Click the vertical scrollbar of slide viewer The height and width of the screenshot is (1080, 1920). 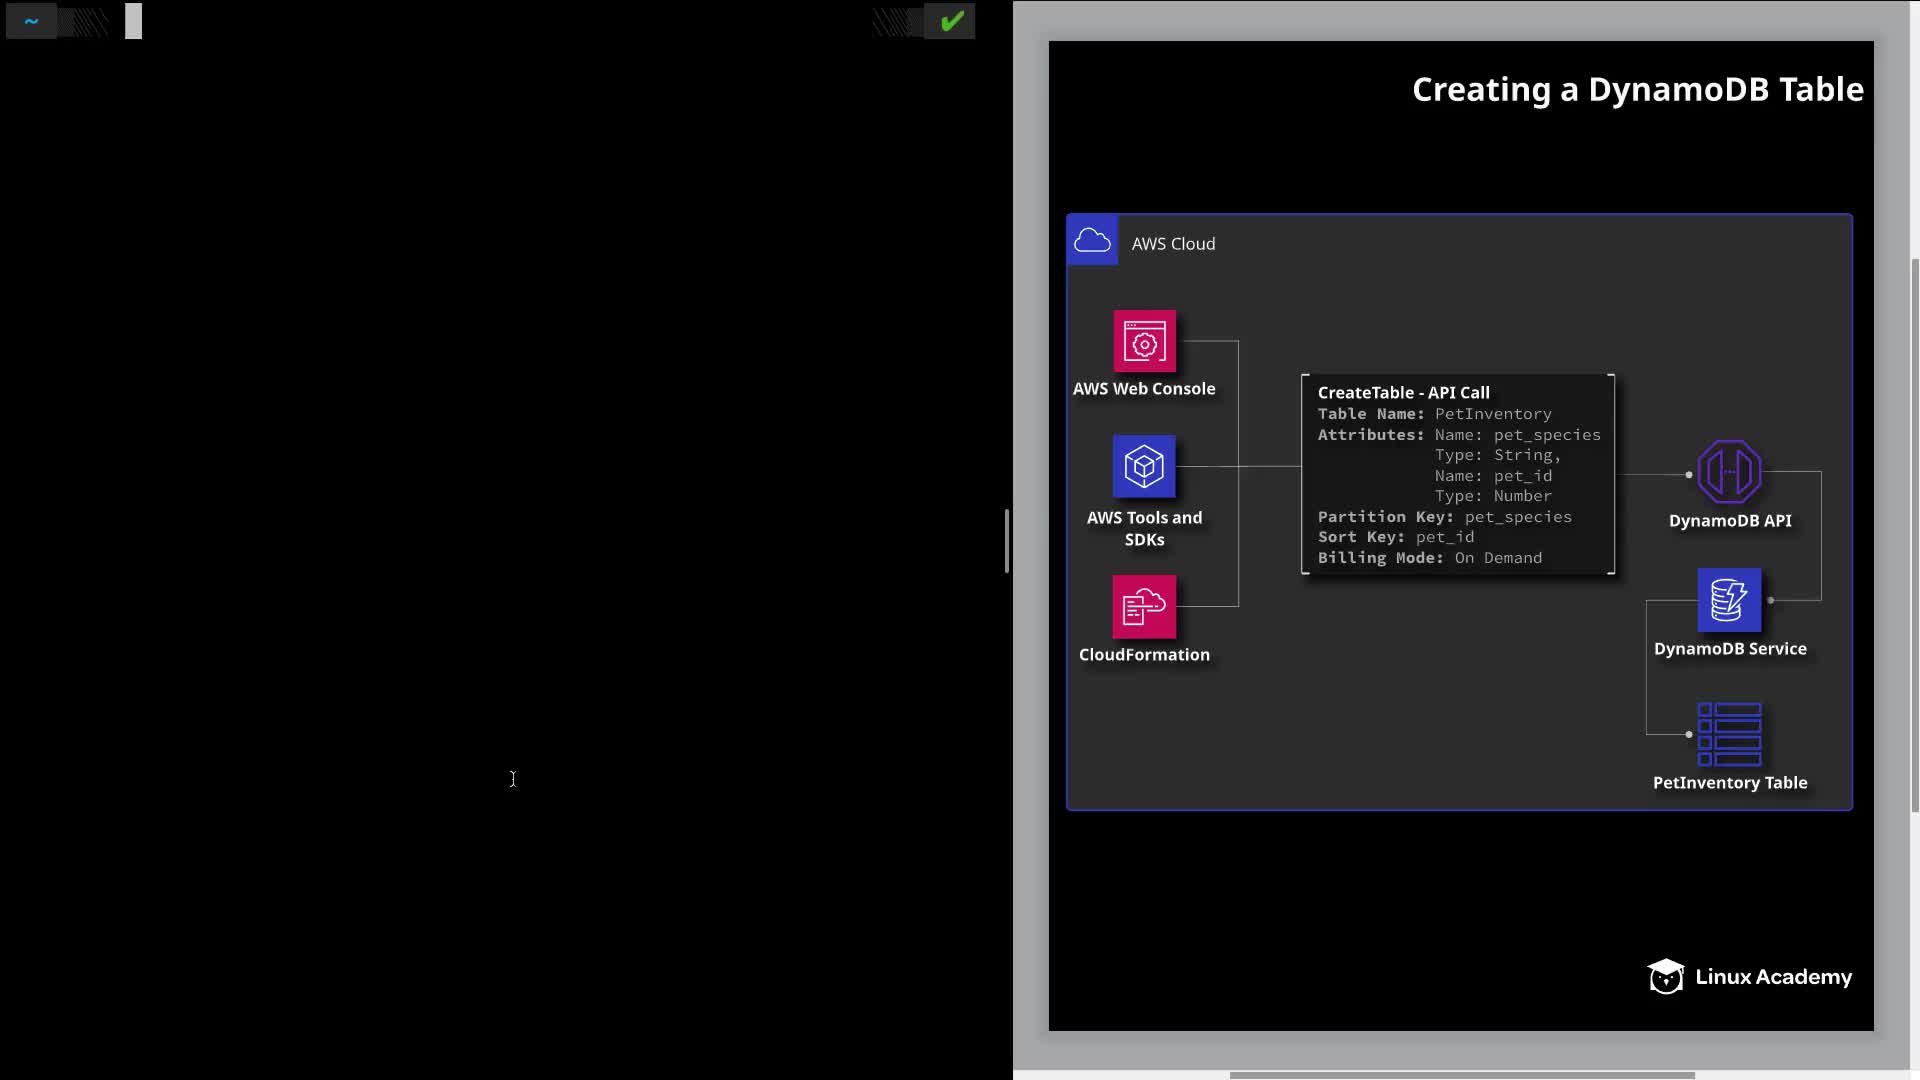(x=1915, y=535)
